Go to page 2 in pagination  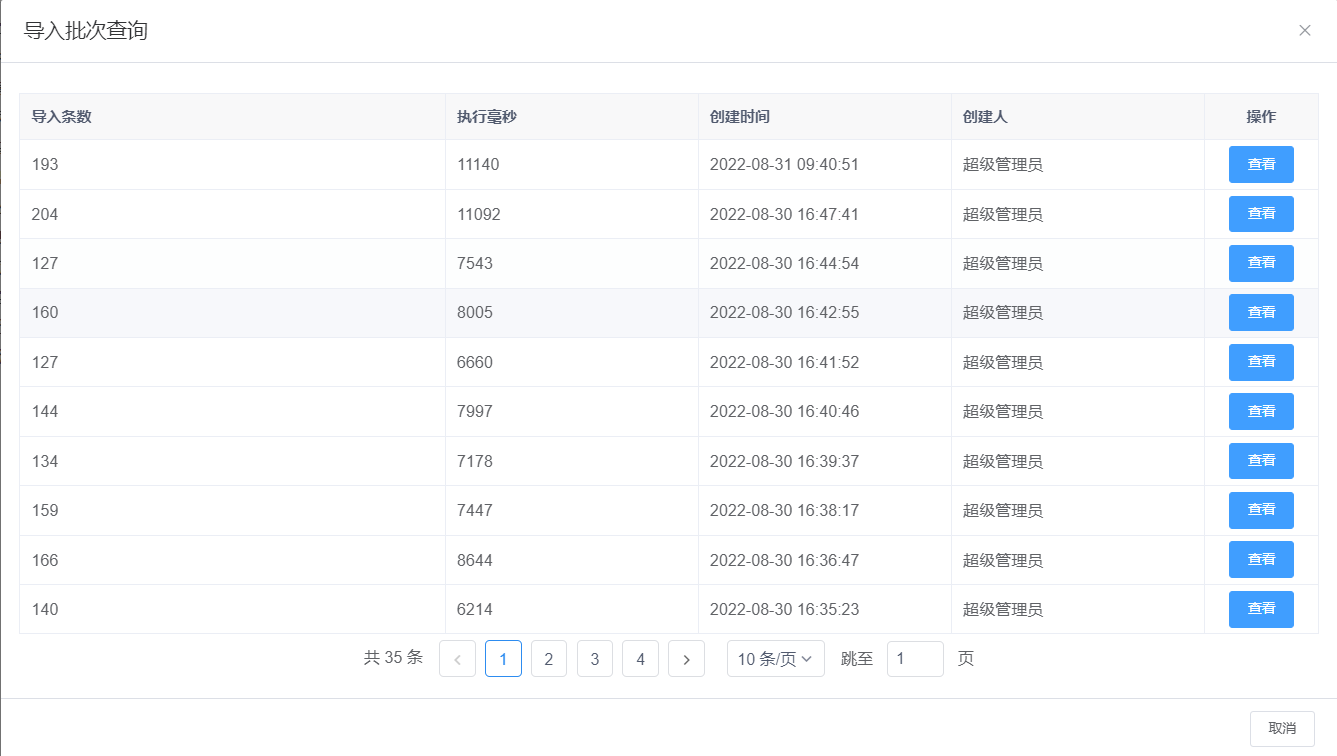tap(548, 659)
